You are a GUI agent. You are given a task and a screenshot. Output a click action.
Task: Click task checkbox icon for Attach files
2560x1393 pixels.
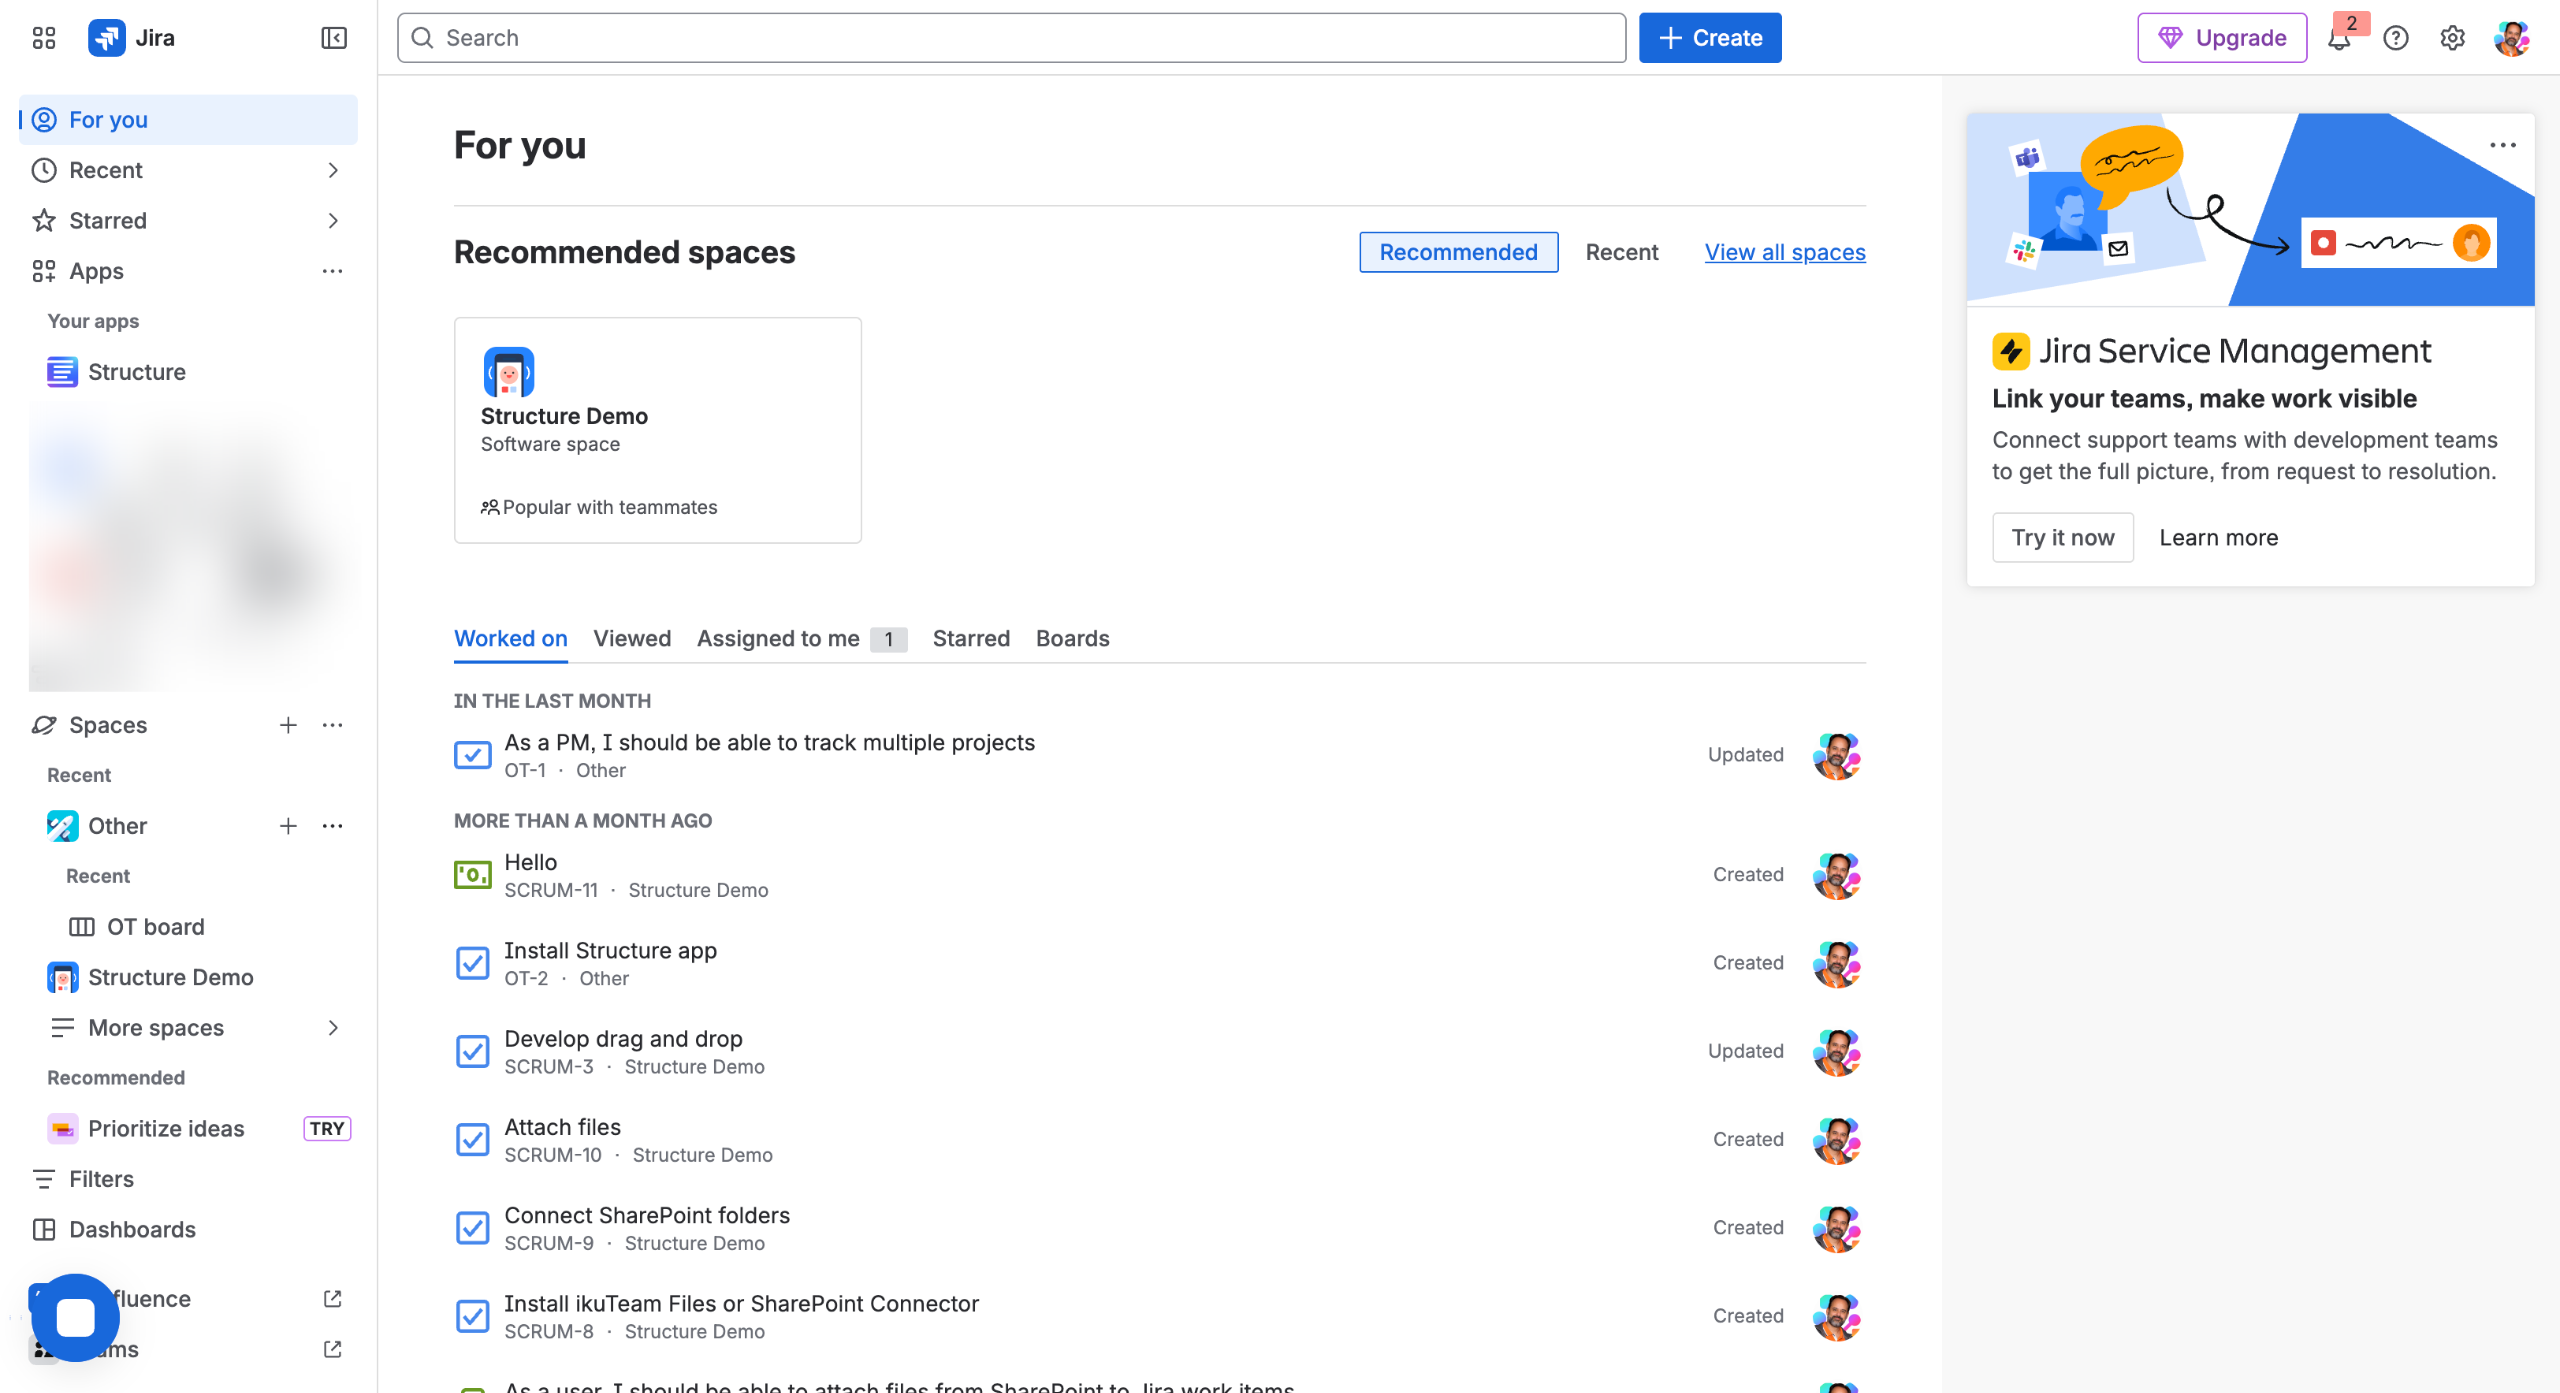[x=473, y=1140]
